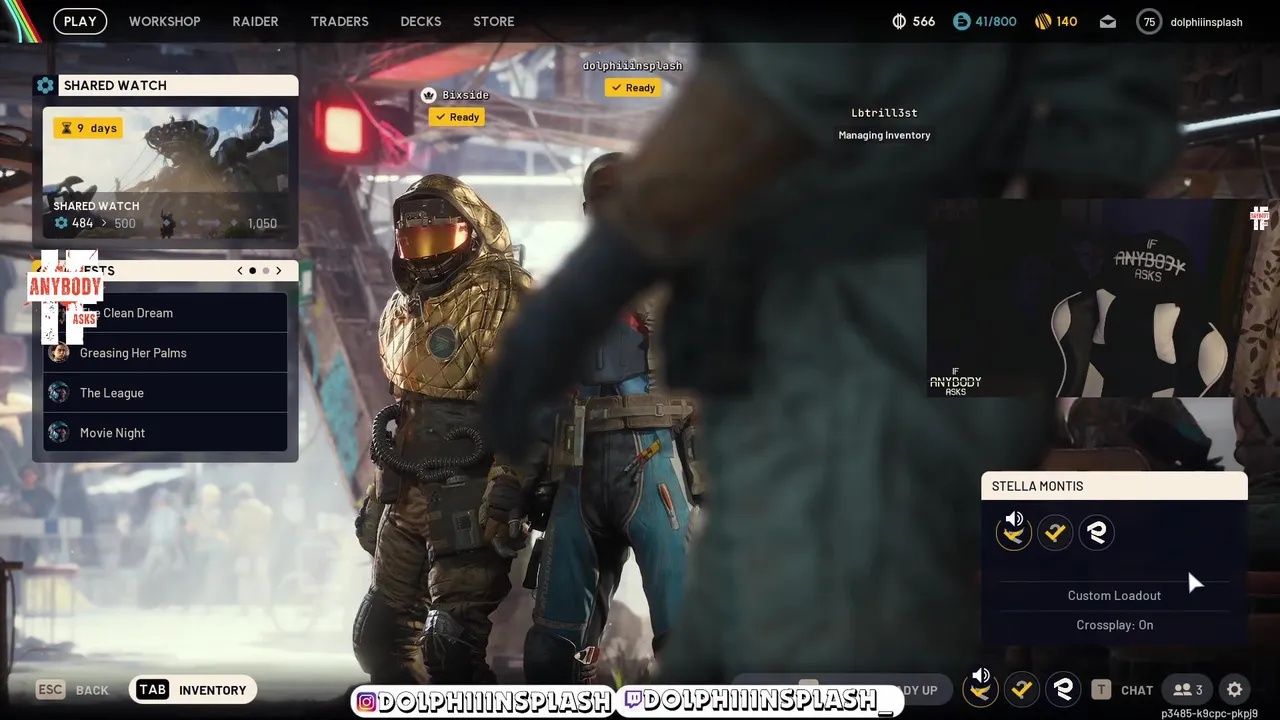1280x720 pixels.
Task: Open dolphiiinsplash profile name in top bar
Action: coord(1206,21)
